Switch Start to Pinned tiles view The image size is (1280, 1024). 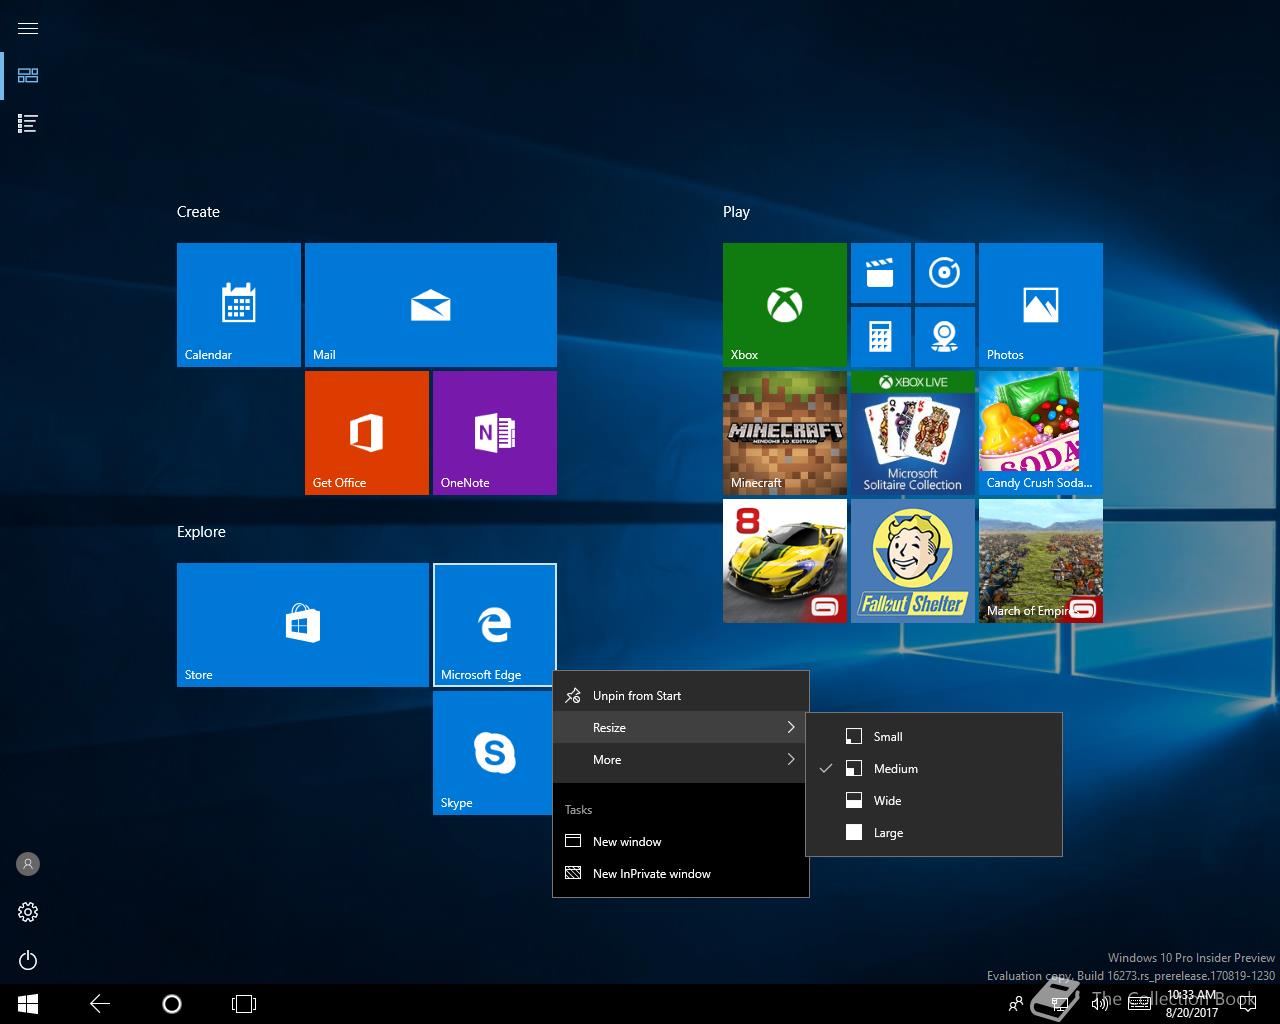27,75
